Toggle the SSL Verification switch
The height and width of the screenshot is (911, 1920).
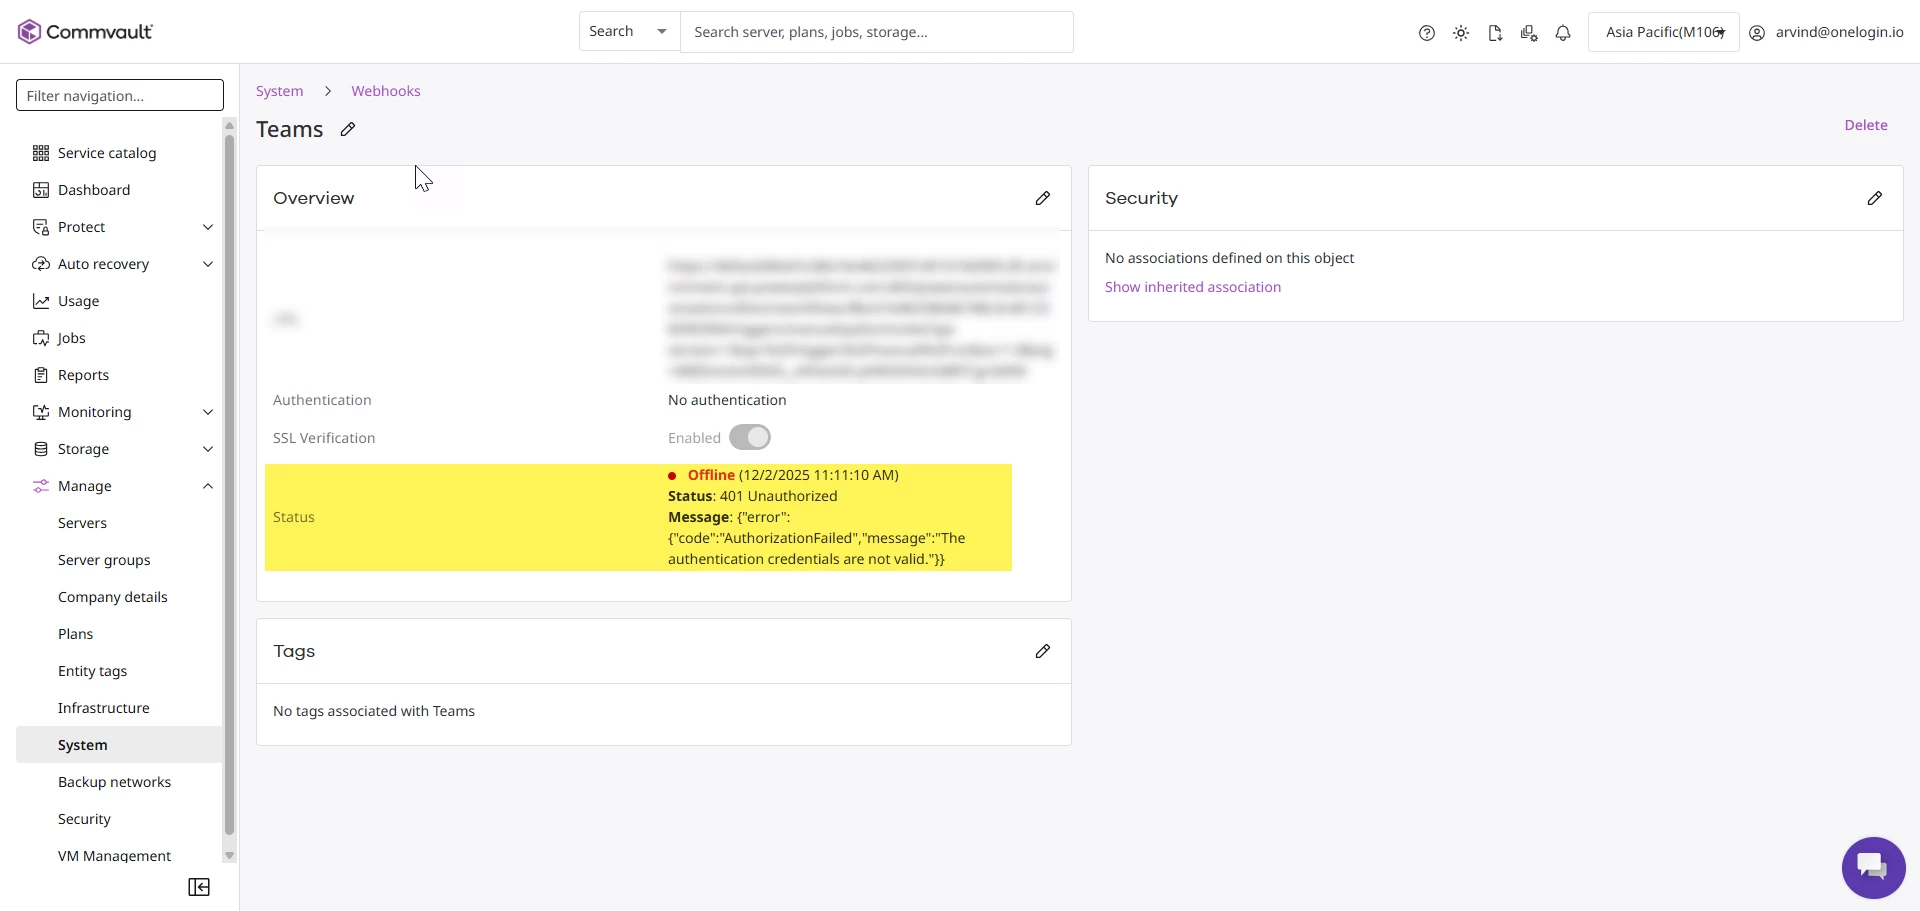[x=750, y=438]
